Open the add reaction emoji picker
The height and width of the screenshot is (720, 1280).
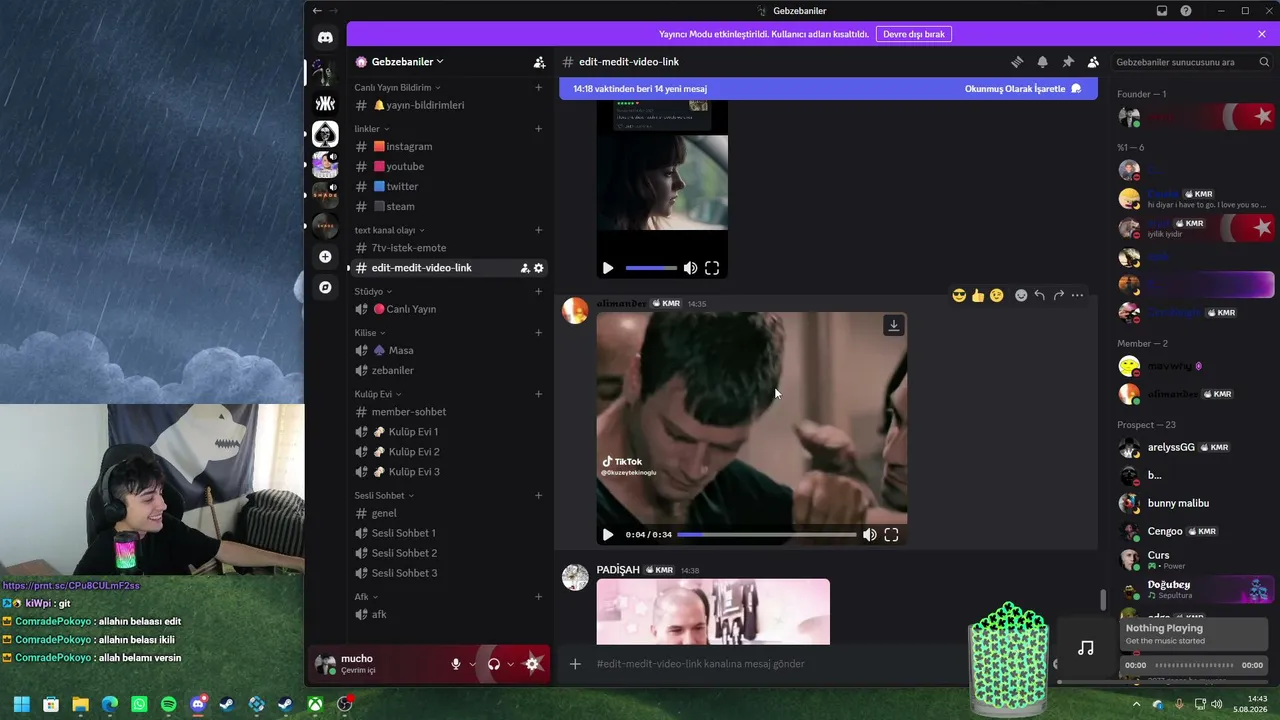pos(1021,295)
